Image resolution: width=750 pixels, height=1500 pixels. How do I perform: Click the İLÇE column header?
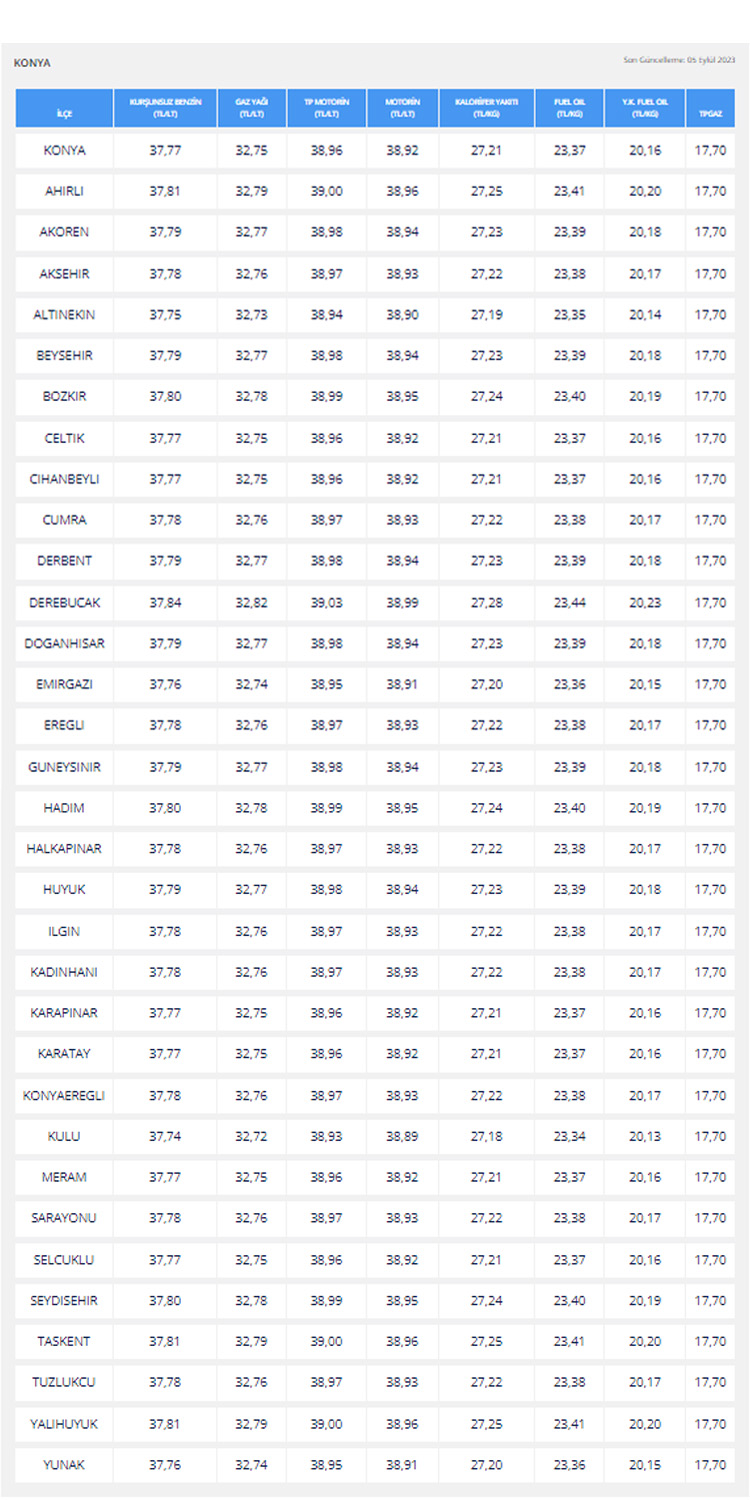coord(64,108)
